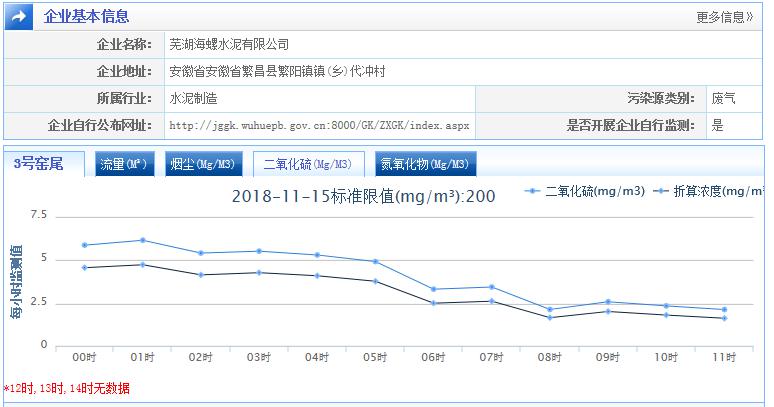
Task: Click the upper line data point at 01时
Action: pos(143,240)
